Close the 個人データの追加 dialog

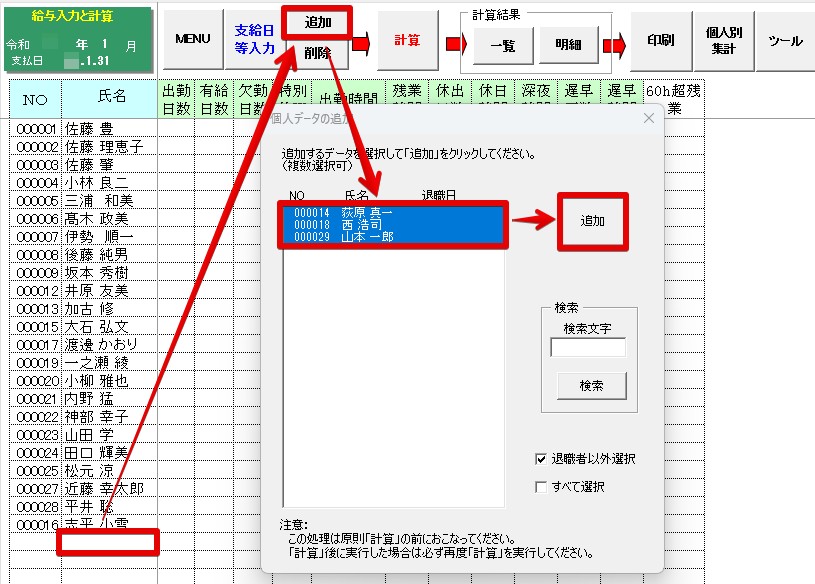tap(648, 118)
